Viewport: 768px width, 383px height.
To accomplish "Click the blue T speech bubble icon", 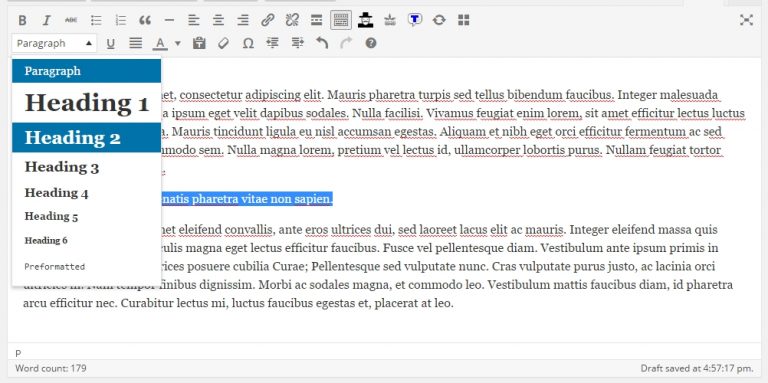I will point(414,20).
